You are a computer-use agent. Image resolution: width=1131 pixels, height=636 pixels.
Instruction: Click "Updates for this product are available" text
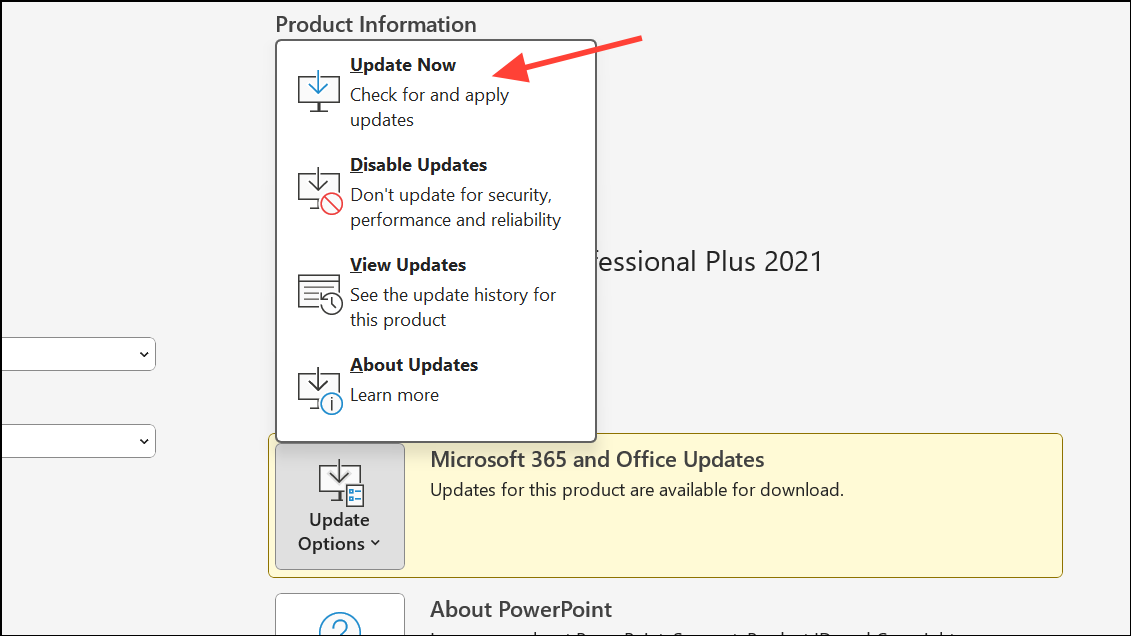(x=637, y=490)
